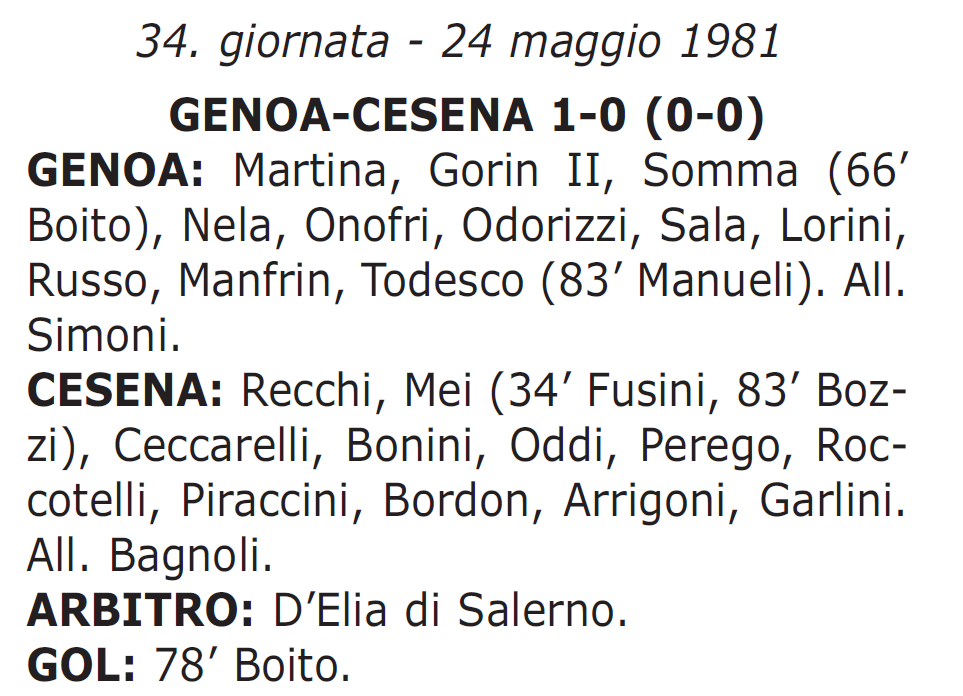The height and width of the screenshot is (696, 963).
Task: Click the substitute name Manueli
Action: (715, 281)
